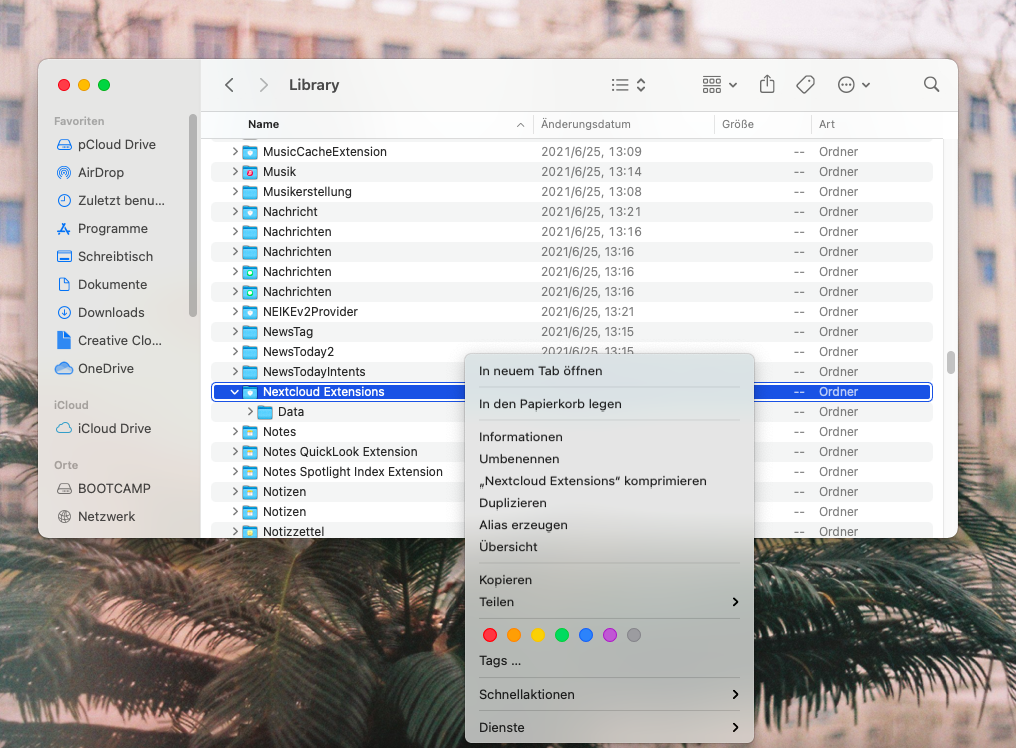Screen dimensions: 1016x748
Task: Apply the orange tag color
Action: (514, 635)
